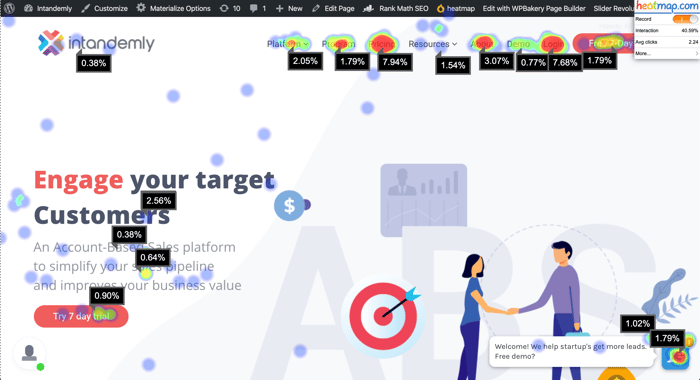Open Materialize Options gear item
The image size is (700, 380).
[x=174, y=8]
